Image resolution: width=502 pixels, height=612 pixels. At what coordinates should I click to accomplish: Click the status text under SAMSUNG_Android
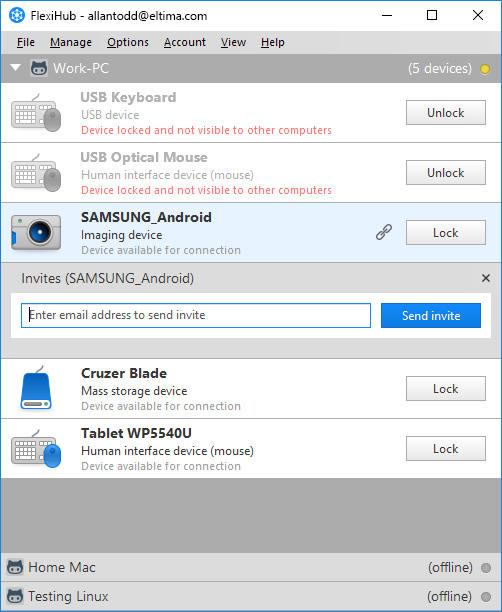click(x=161, y=250)
